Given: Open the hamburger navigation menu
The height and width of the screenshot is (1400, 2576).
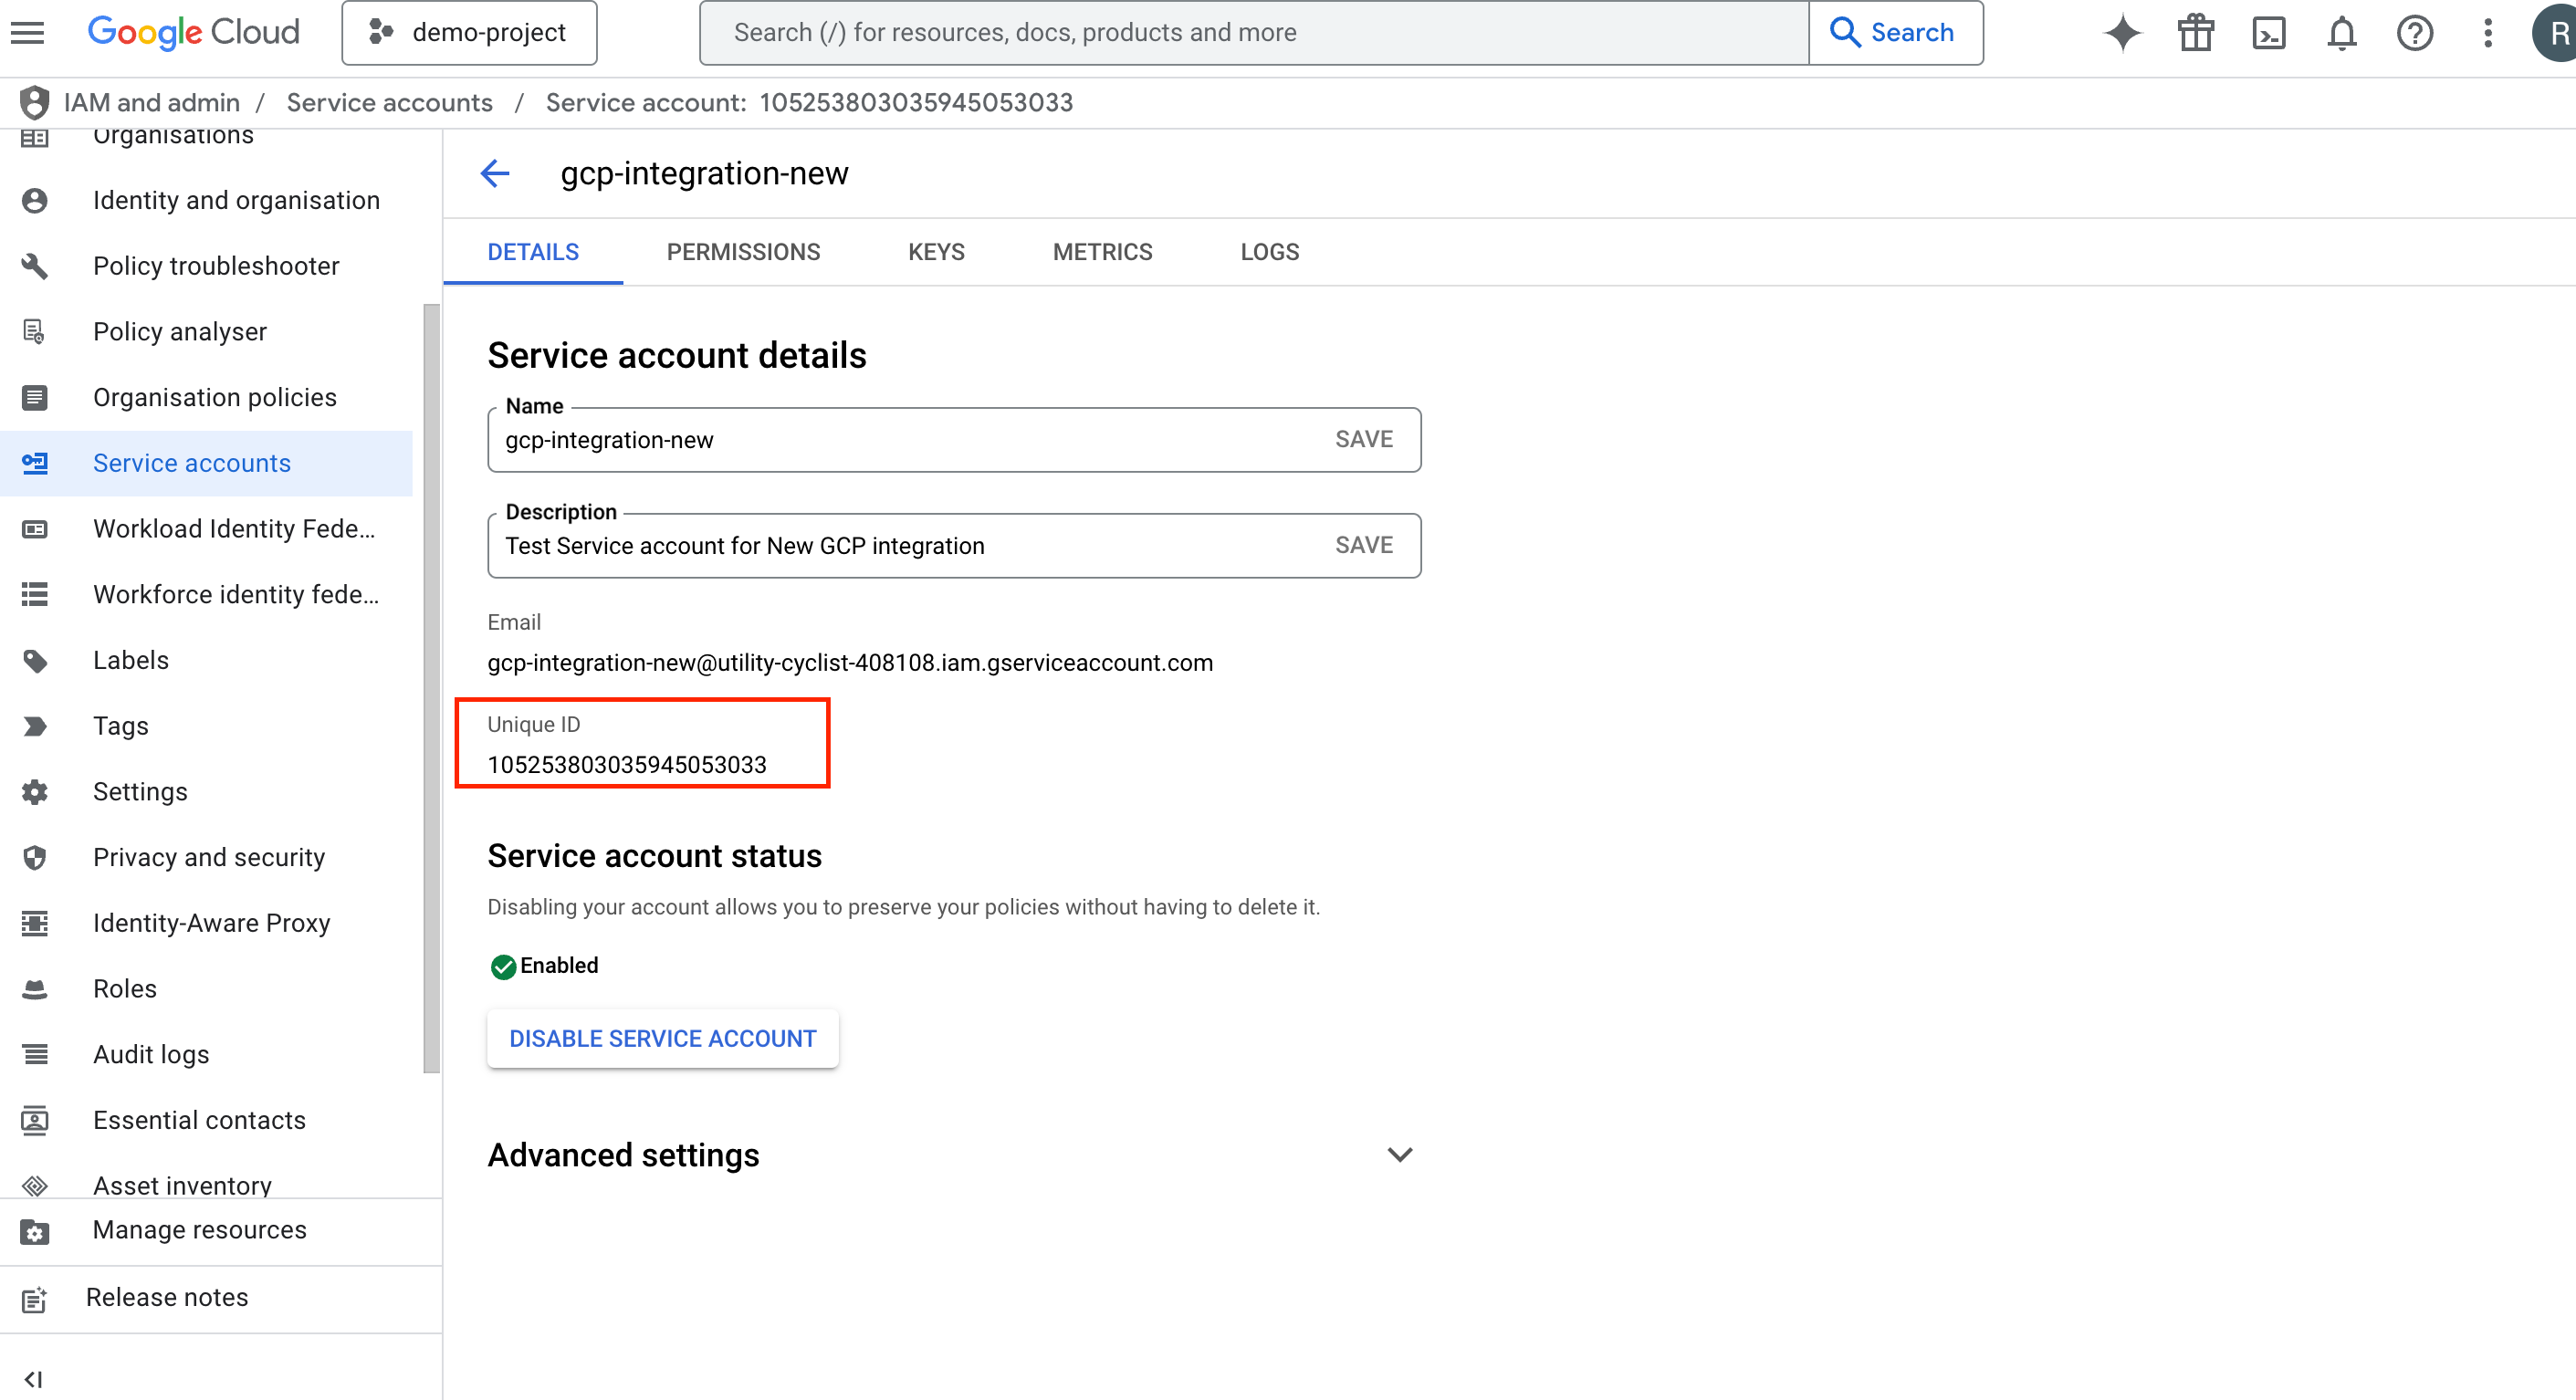Looking at the screenshot, I should coord(27,33).
